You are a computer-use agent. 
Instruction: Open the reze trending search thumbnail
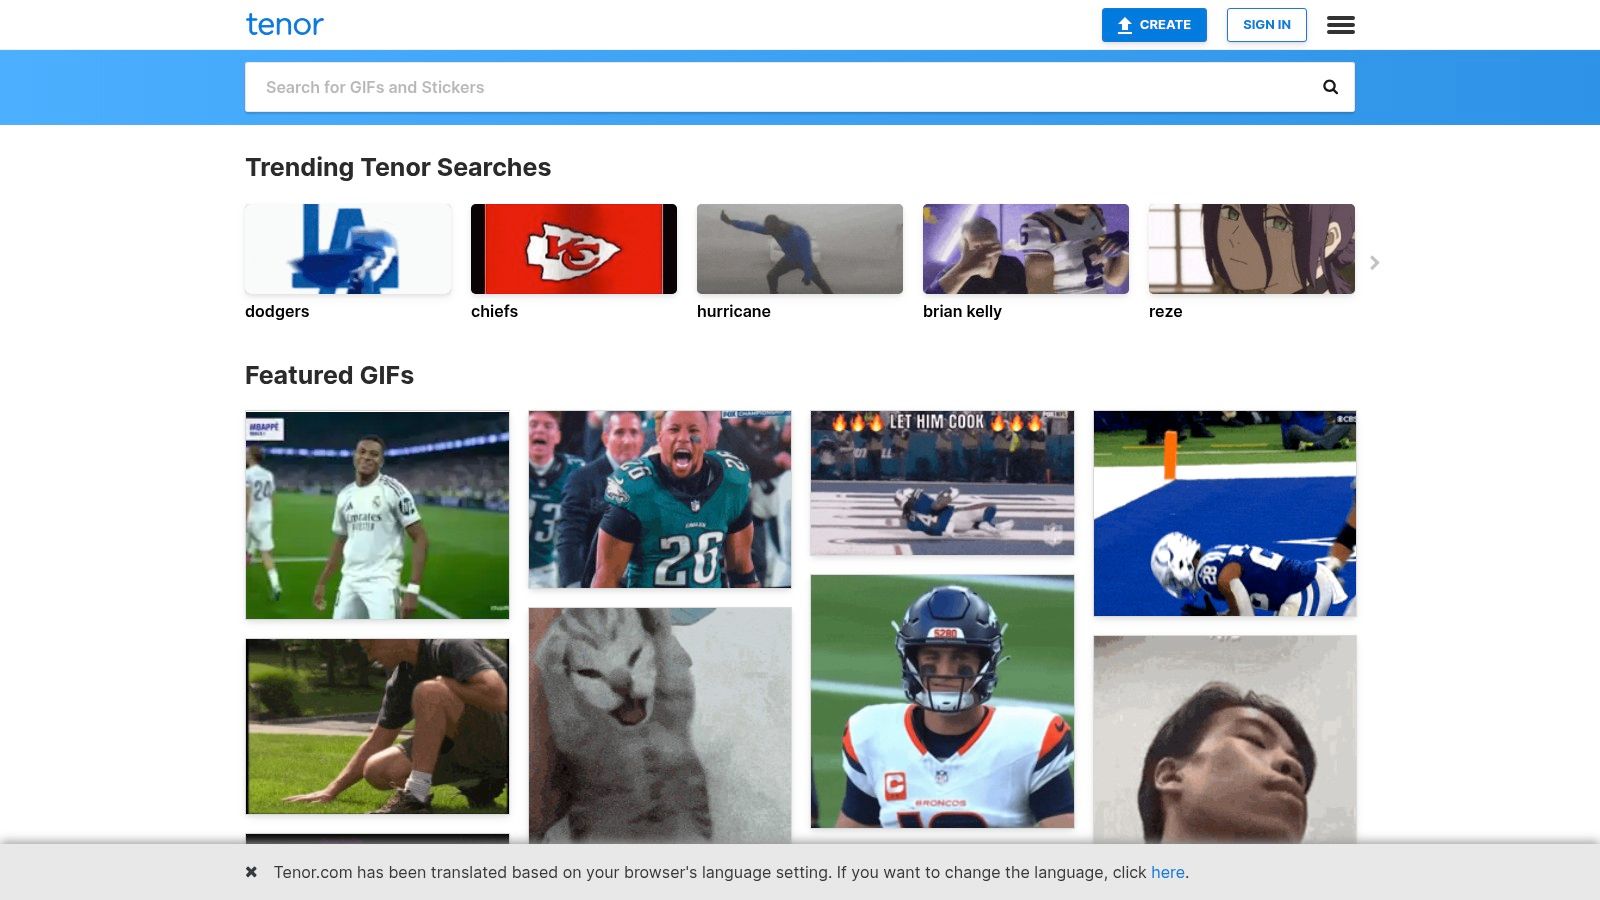pos(1252,249)
